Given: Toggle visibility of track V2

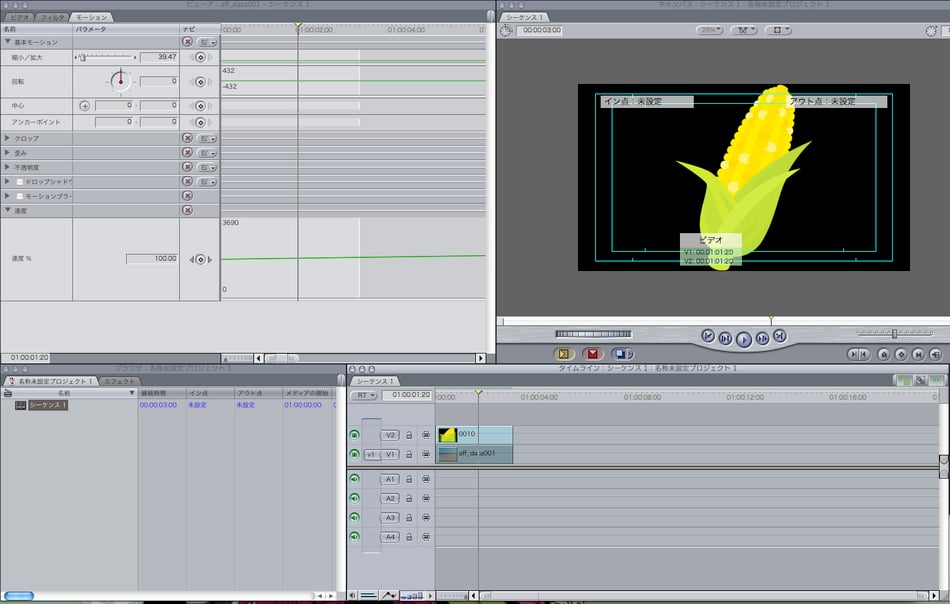Looking at the screenshot, I should [354, 435].
